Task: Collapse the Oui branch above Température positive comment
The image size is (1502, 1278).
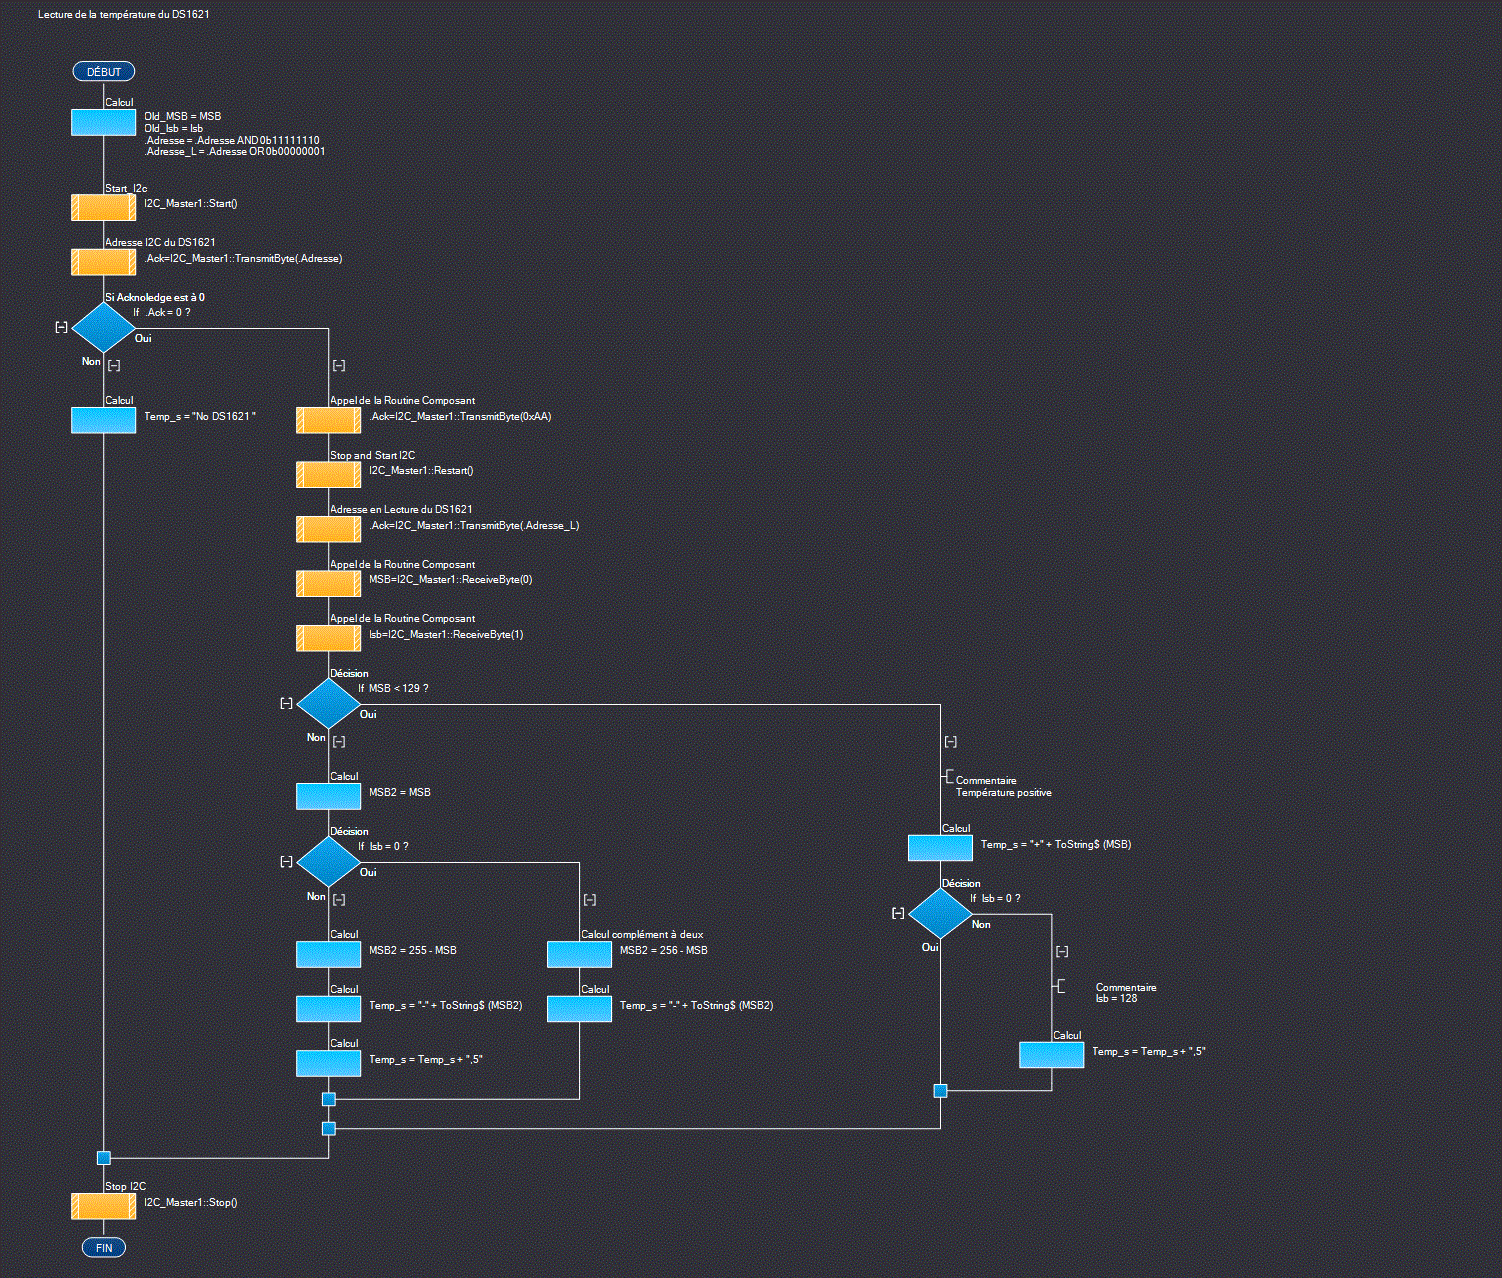Action: [951, 742]
